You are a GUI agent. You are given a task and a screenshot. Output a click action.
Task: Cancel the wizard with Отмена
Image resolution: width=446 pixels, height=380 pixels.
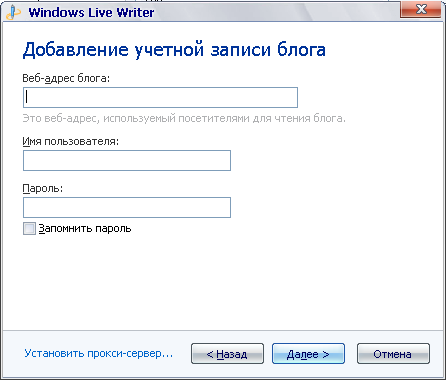(393, 354)
